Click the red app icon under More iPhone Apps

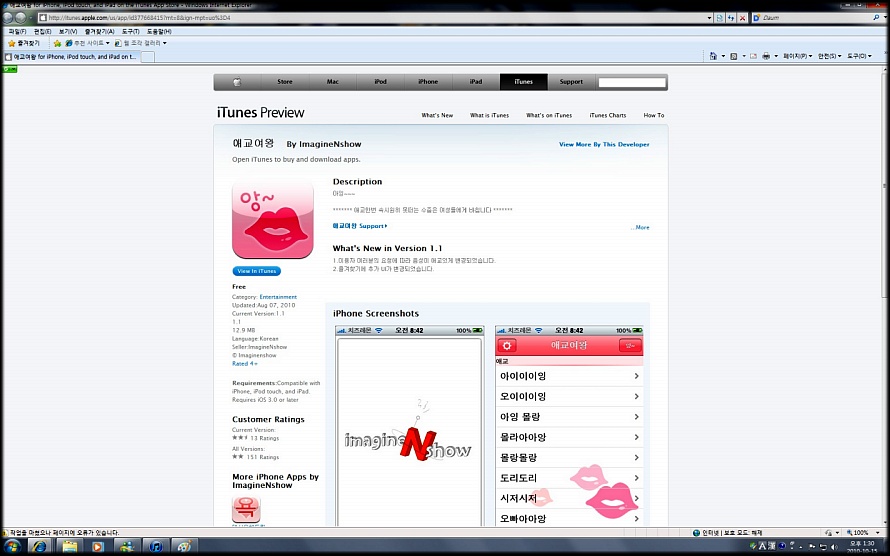(x=246, y=509)
